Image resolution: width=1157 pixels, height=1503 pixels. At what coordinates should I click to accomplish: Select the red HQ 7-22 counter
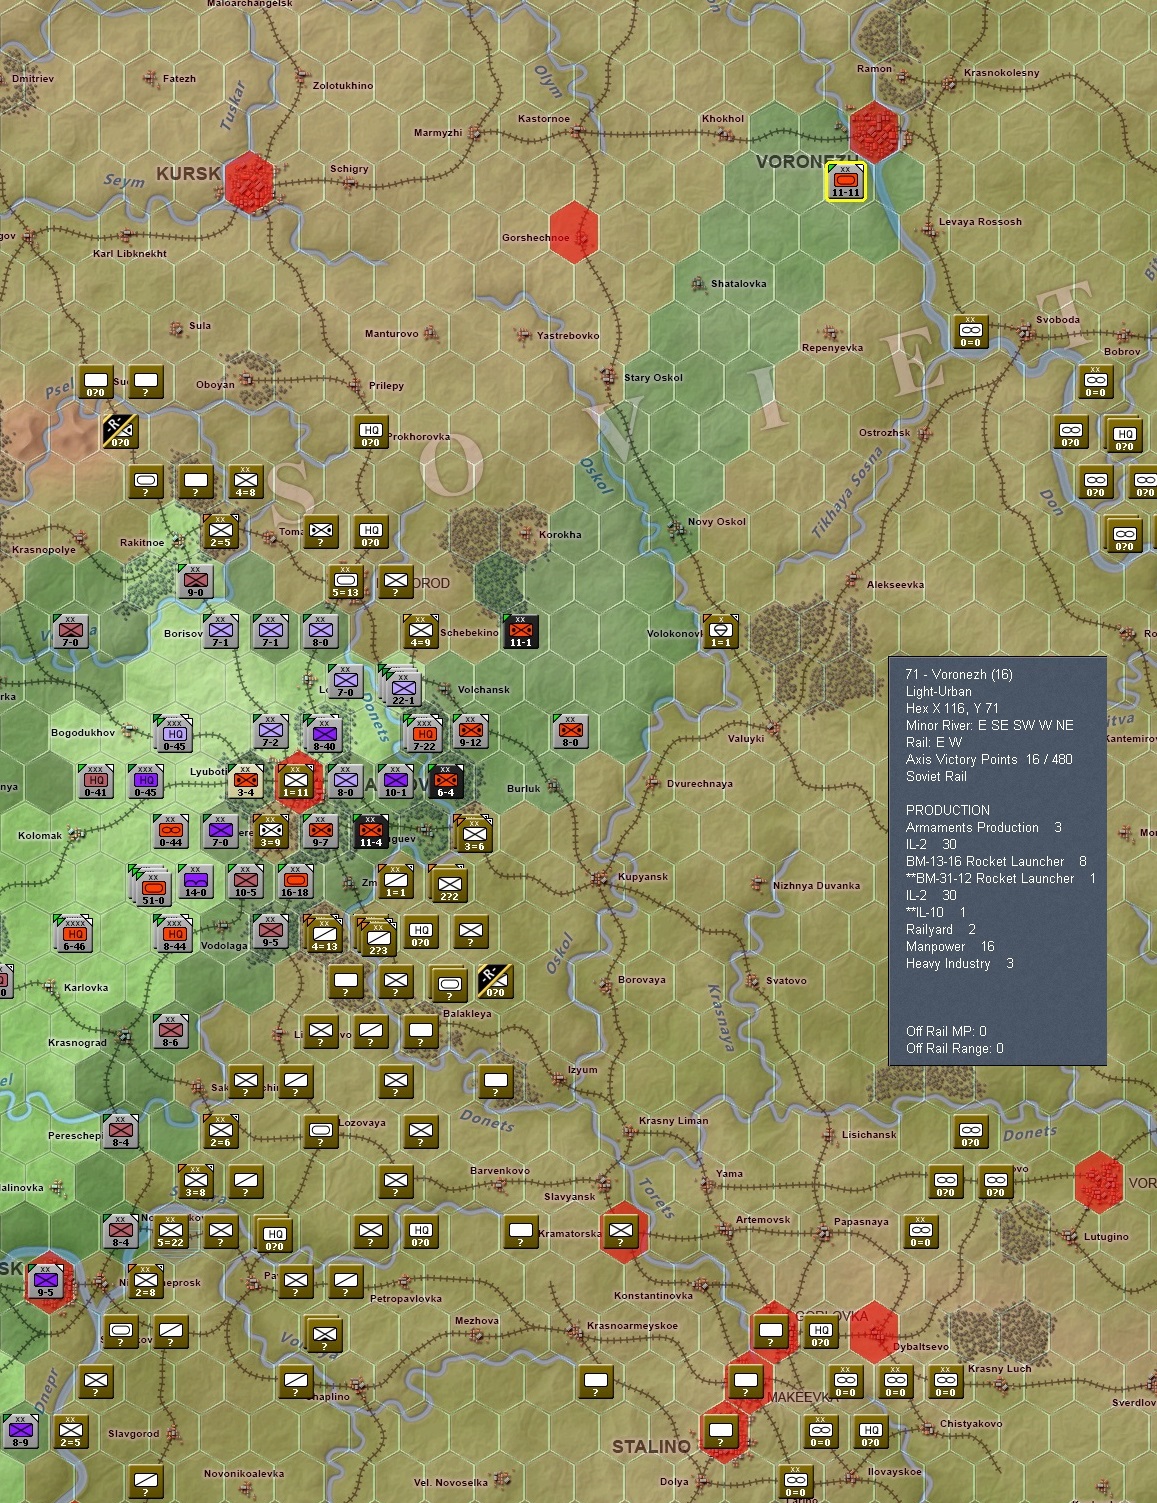(x=423, y=733)
